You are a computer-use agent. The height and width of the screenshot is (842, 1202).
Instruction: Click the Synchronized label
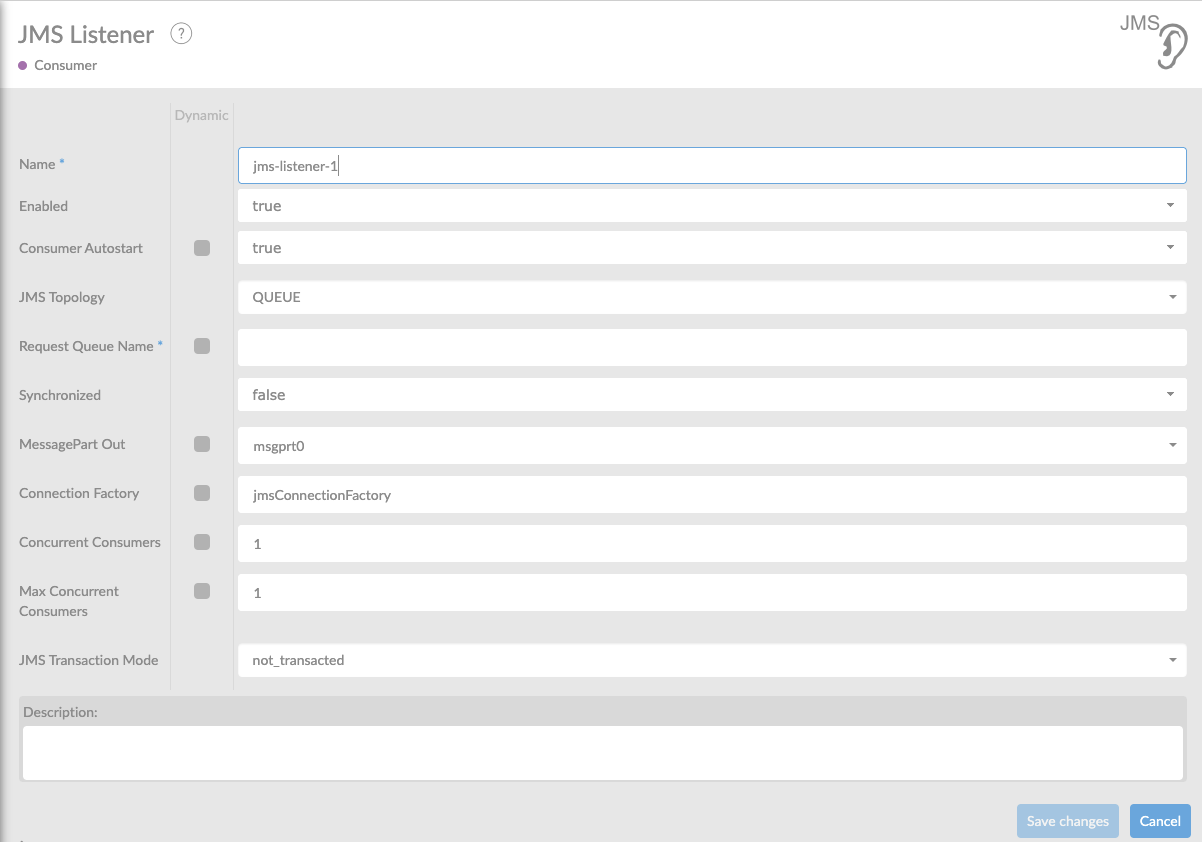pos(60,395)
